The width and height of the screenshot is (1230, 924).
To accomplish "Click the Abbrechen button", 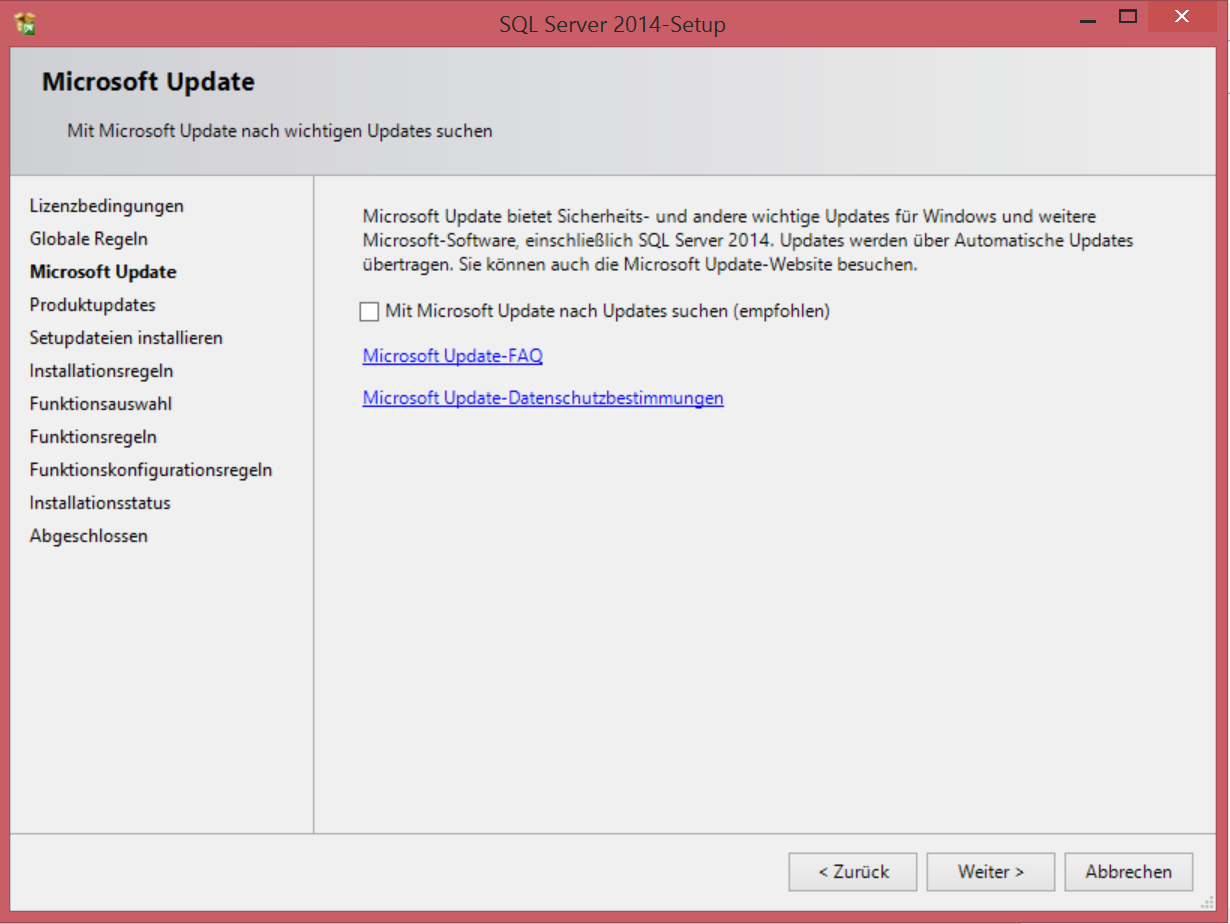I will [1128, 872].
